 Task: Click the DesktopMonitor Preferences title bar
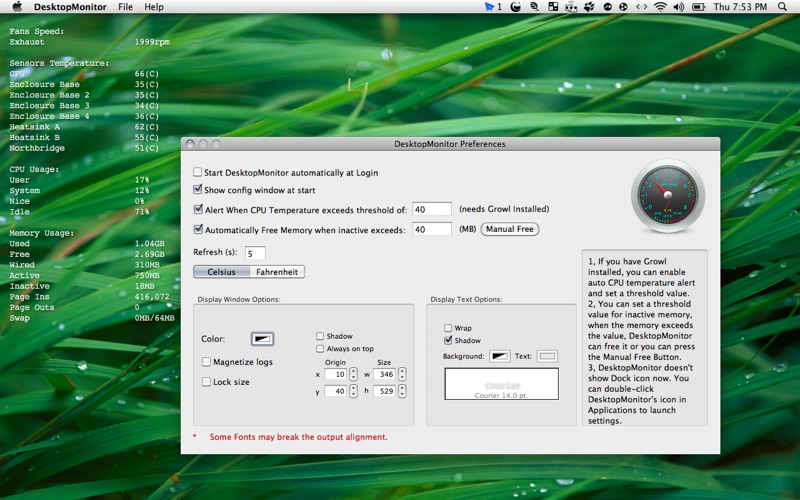click(x=451, y=144)
